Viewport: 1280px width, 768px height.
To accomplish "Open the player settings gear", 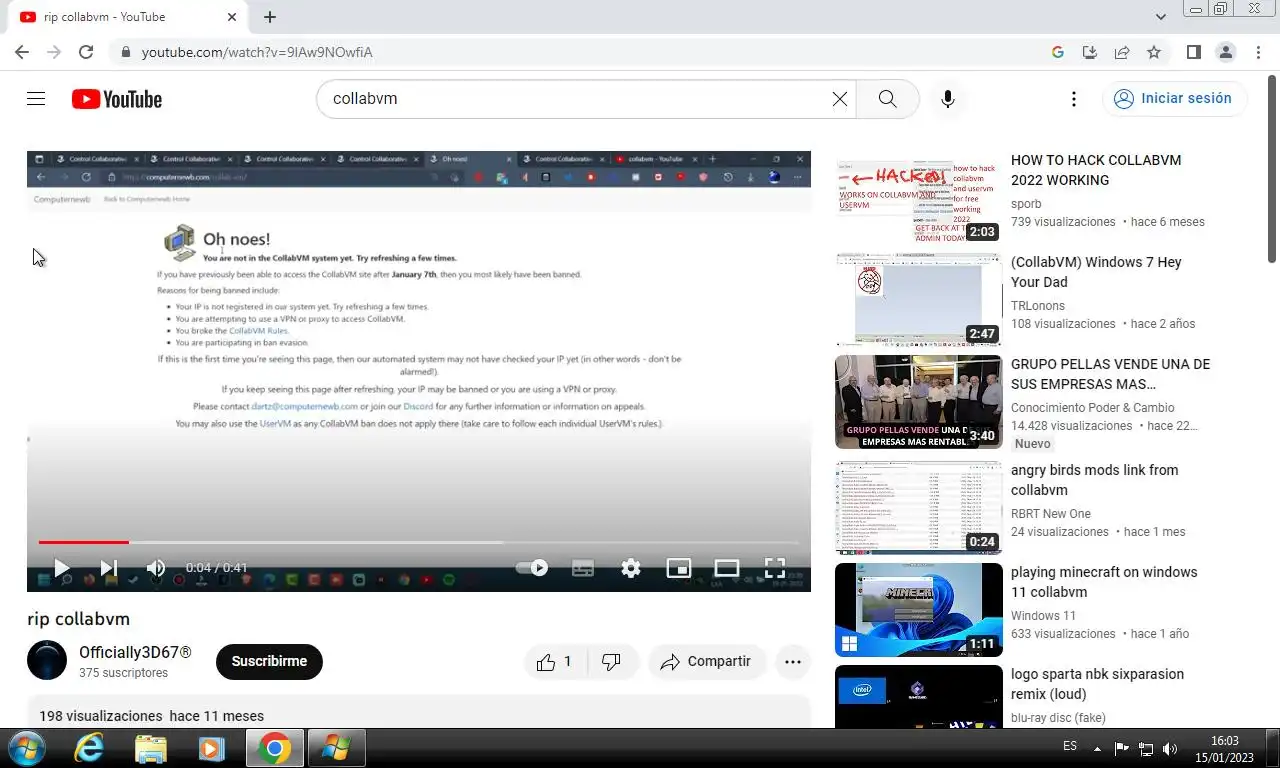I will coord(631,568).
